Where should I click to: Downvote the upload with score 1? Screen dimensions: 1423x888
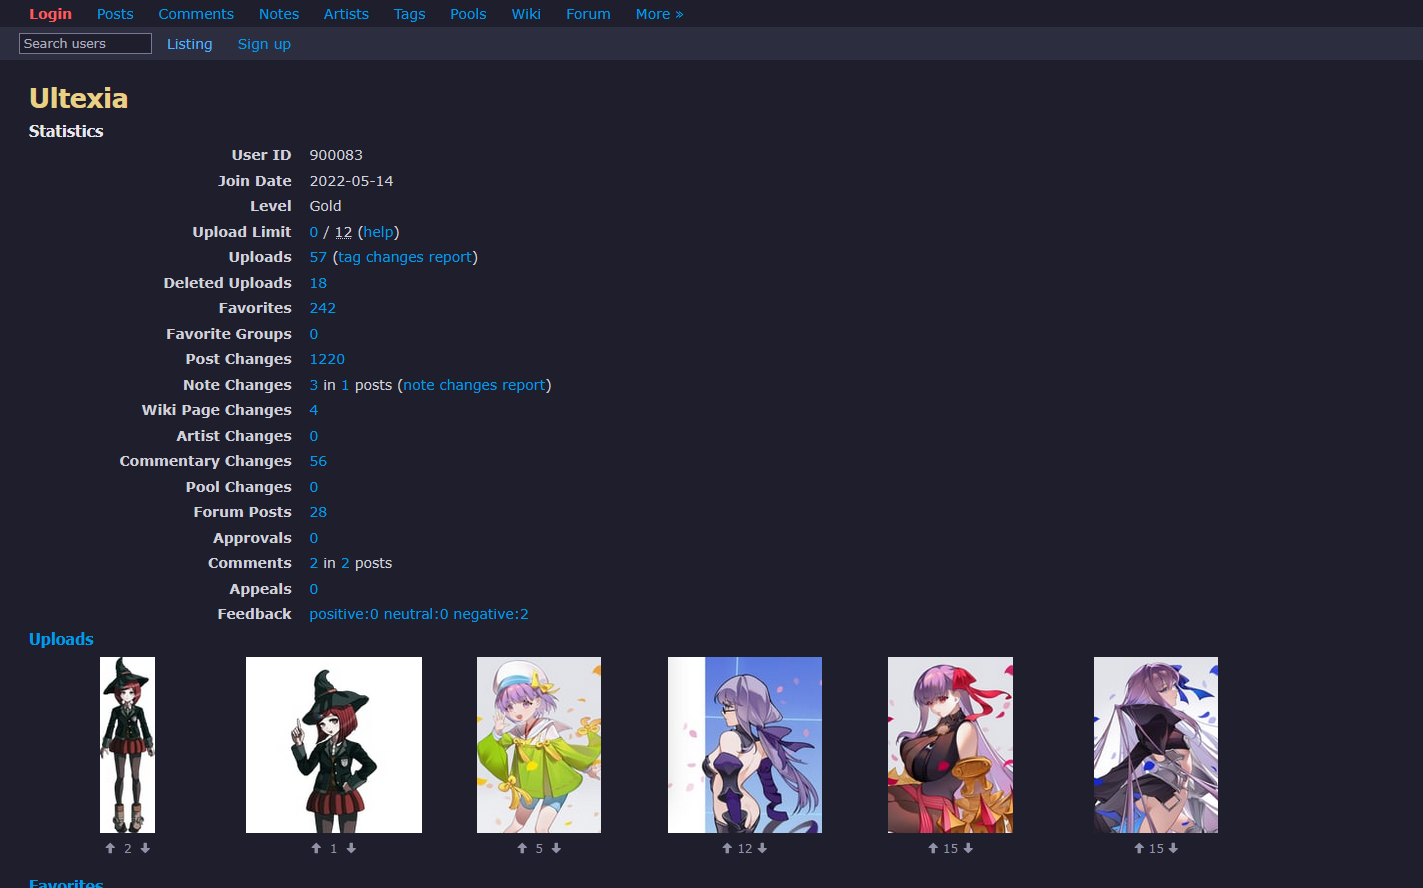click(x=351, y=848)
